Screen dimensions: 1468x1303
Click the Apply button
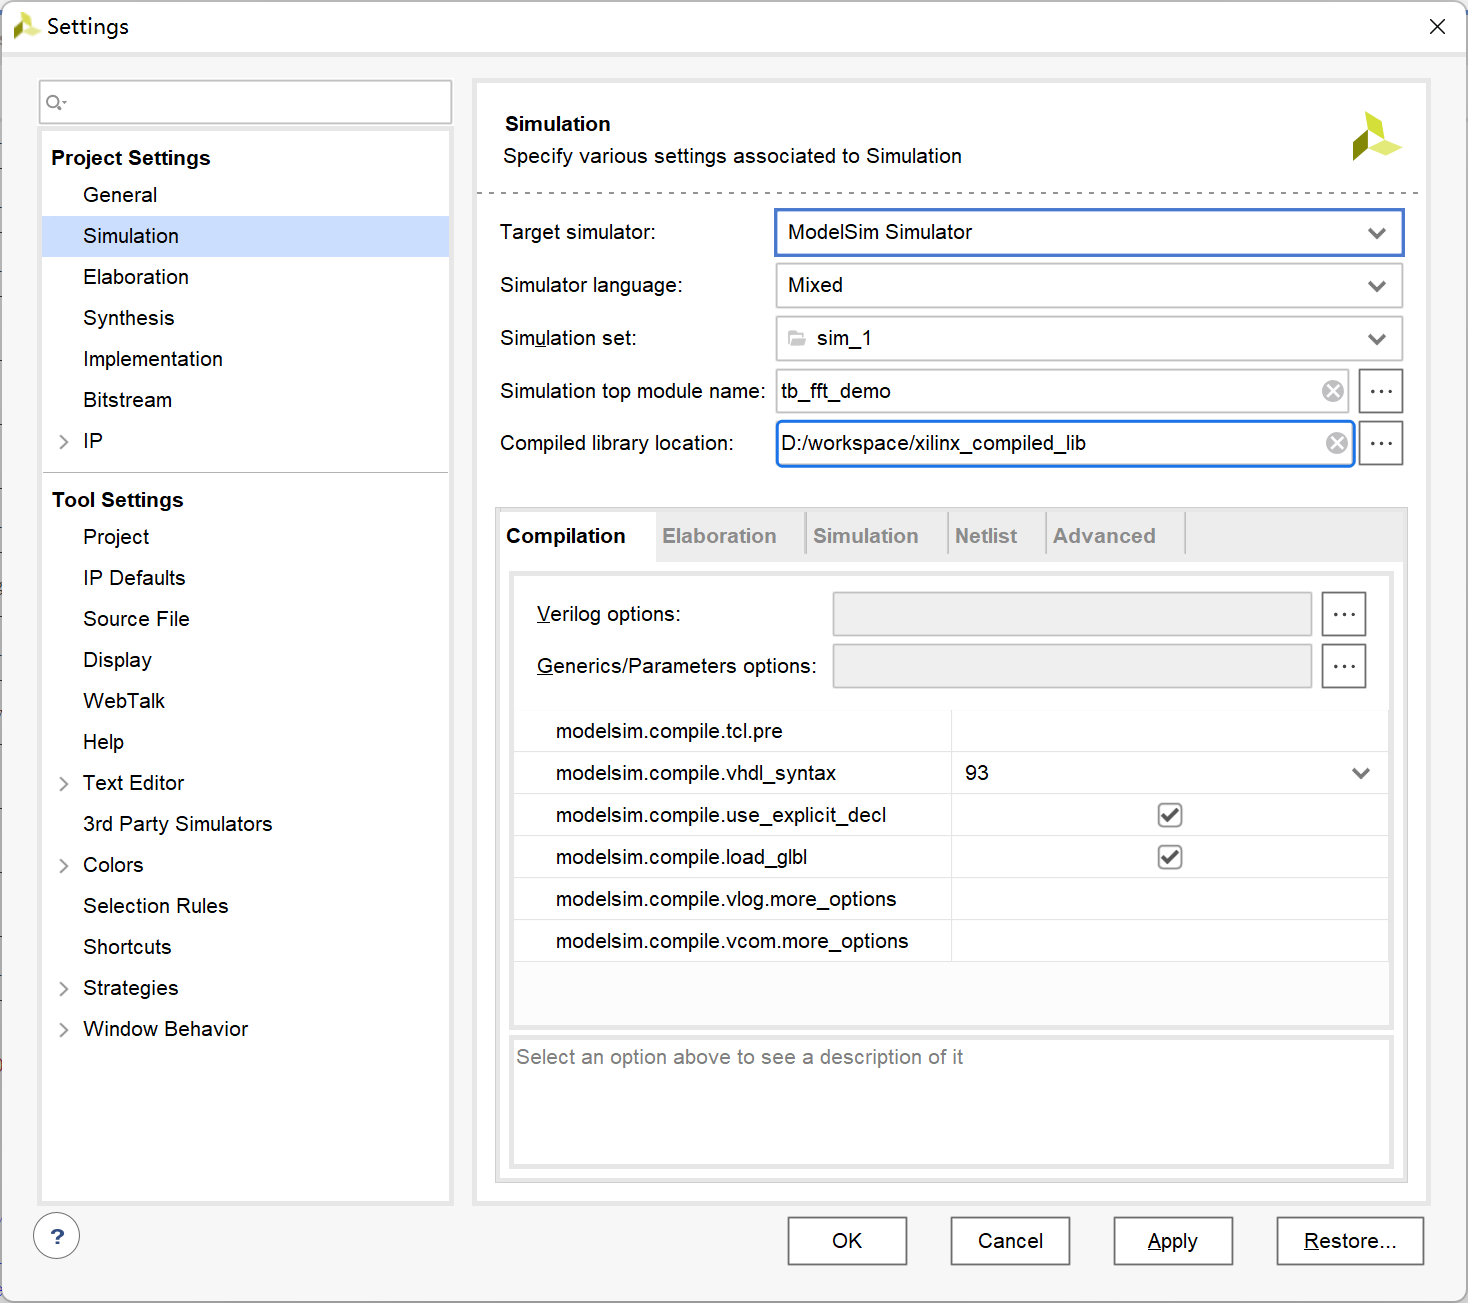pyautogui.click(x=1173, y=1241)
